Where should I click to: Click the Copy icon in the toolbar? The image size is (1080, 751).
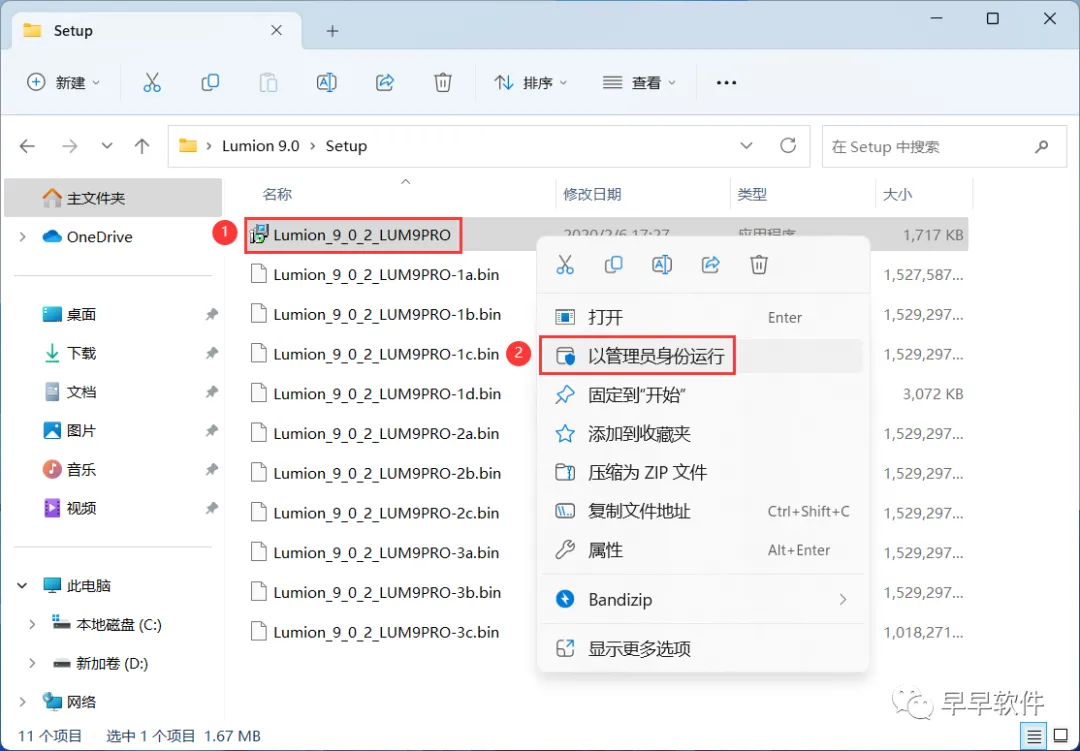210,83
